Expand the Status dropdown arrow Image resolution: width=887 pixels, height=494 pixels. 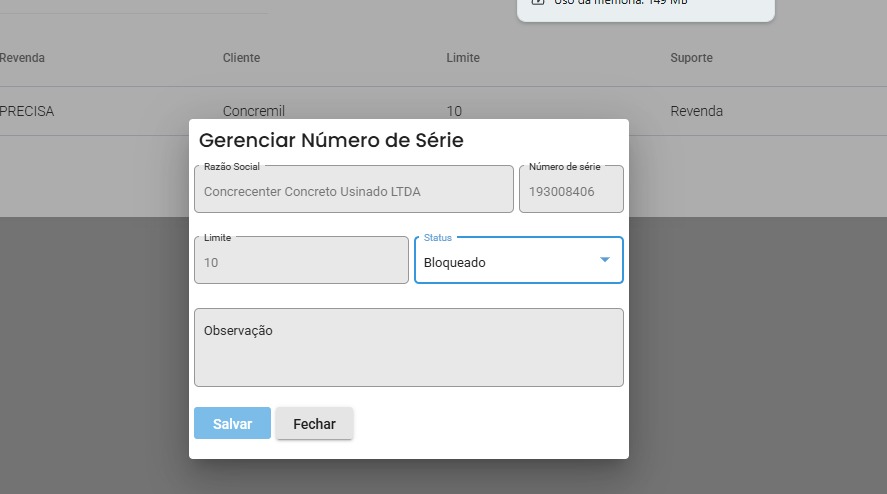pyautogui.click(x=604, y=260)
